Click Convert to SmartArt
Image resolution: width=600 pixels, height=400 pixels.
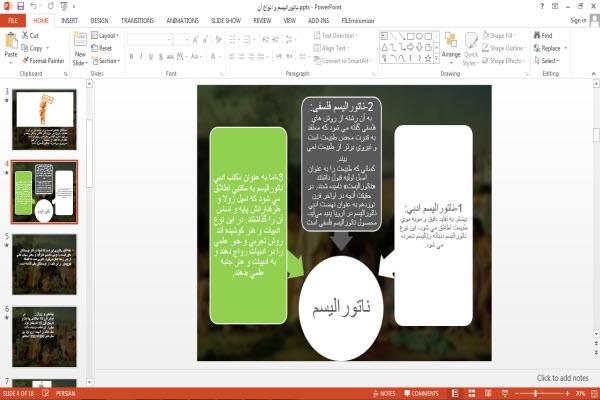[x=343, y=61]
